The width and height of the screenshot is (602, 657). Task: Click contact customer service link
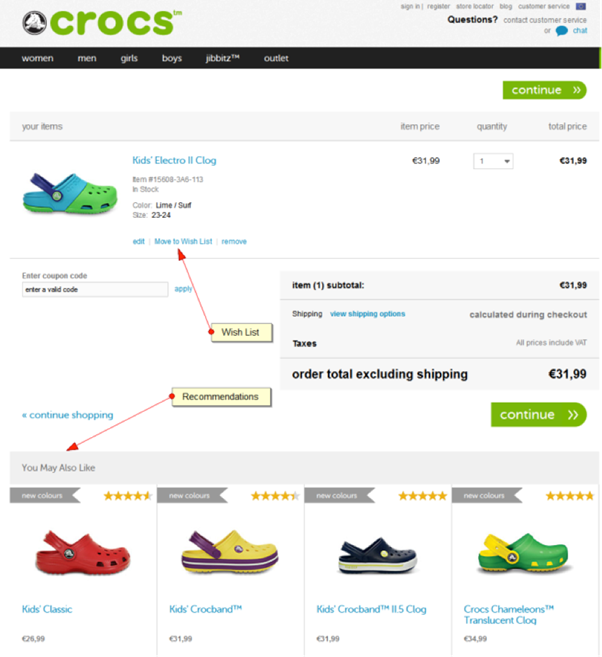545,20
